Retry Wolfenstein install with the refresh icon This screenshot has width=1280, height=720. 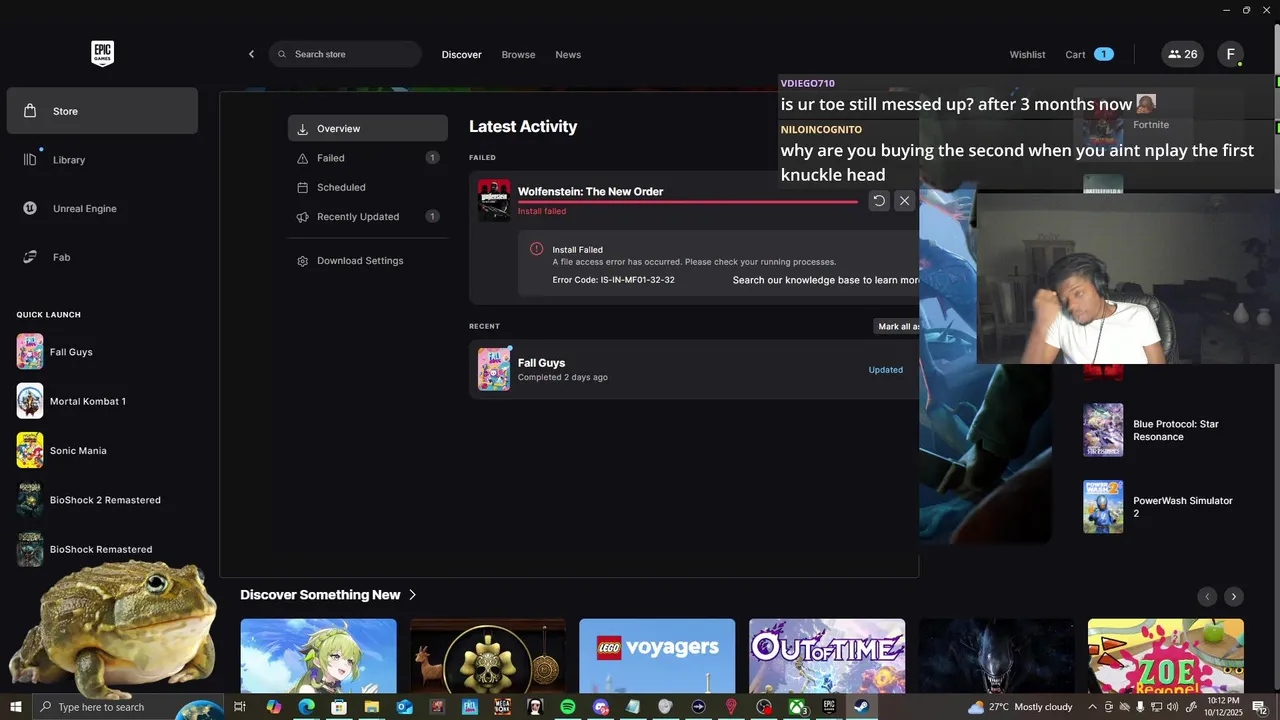(878, 200)
